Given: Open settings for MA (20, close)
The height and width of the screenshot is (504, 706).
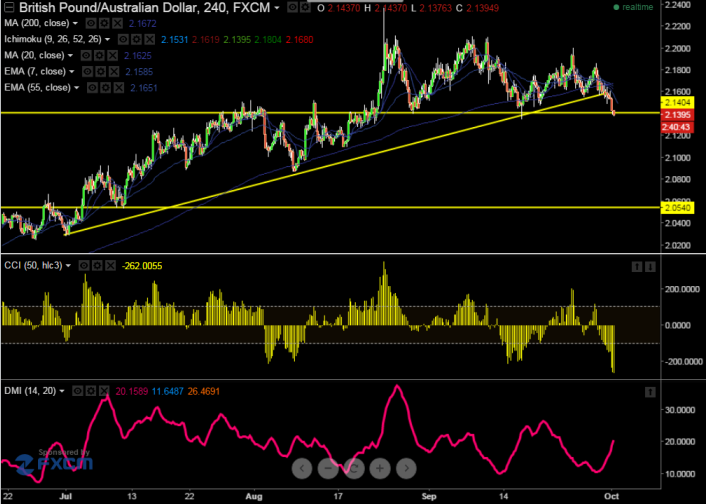Looking at the screenshot, I should [x=99, y=55].
